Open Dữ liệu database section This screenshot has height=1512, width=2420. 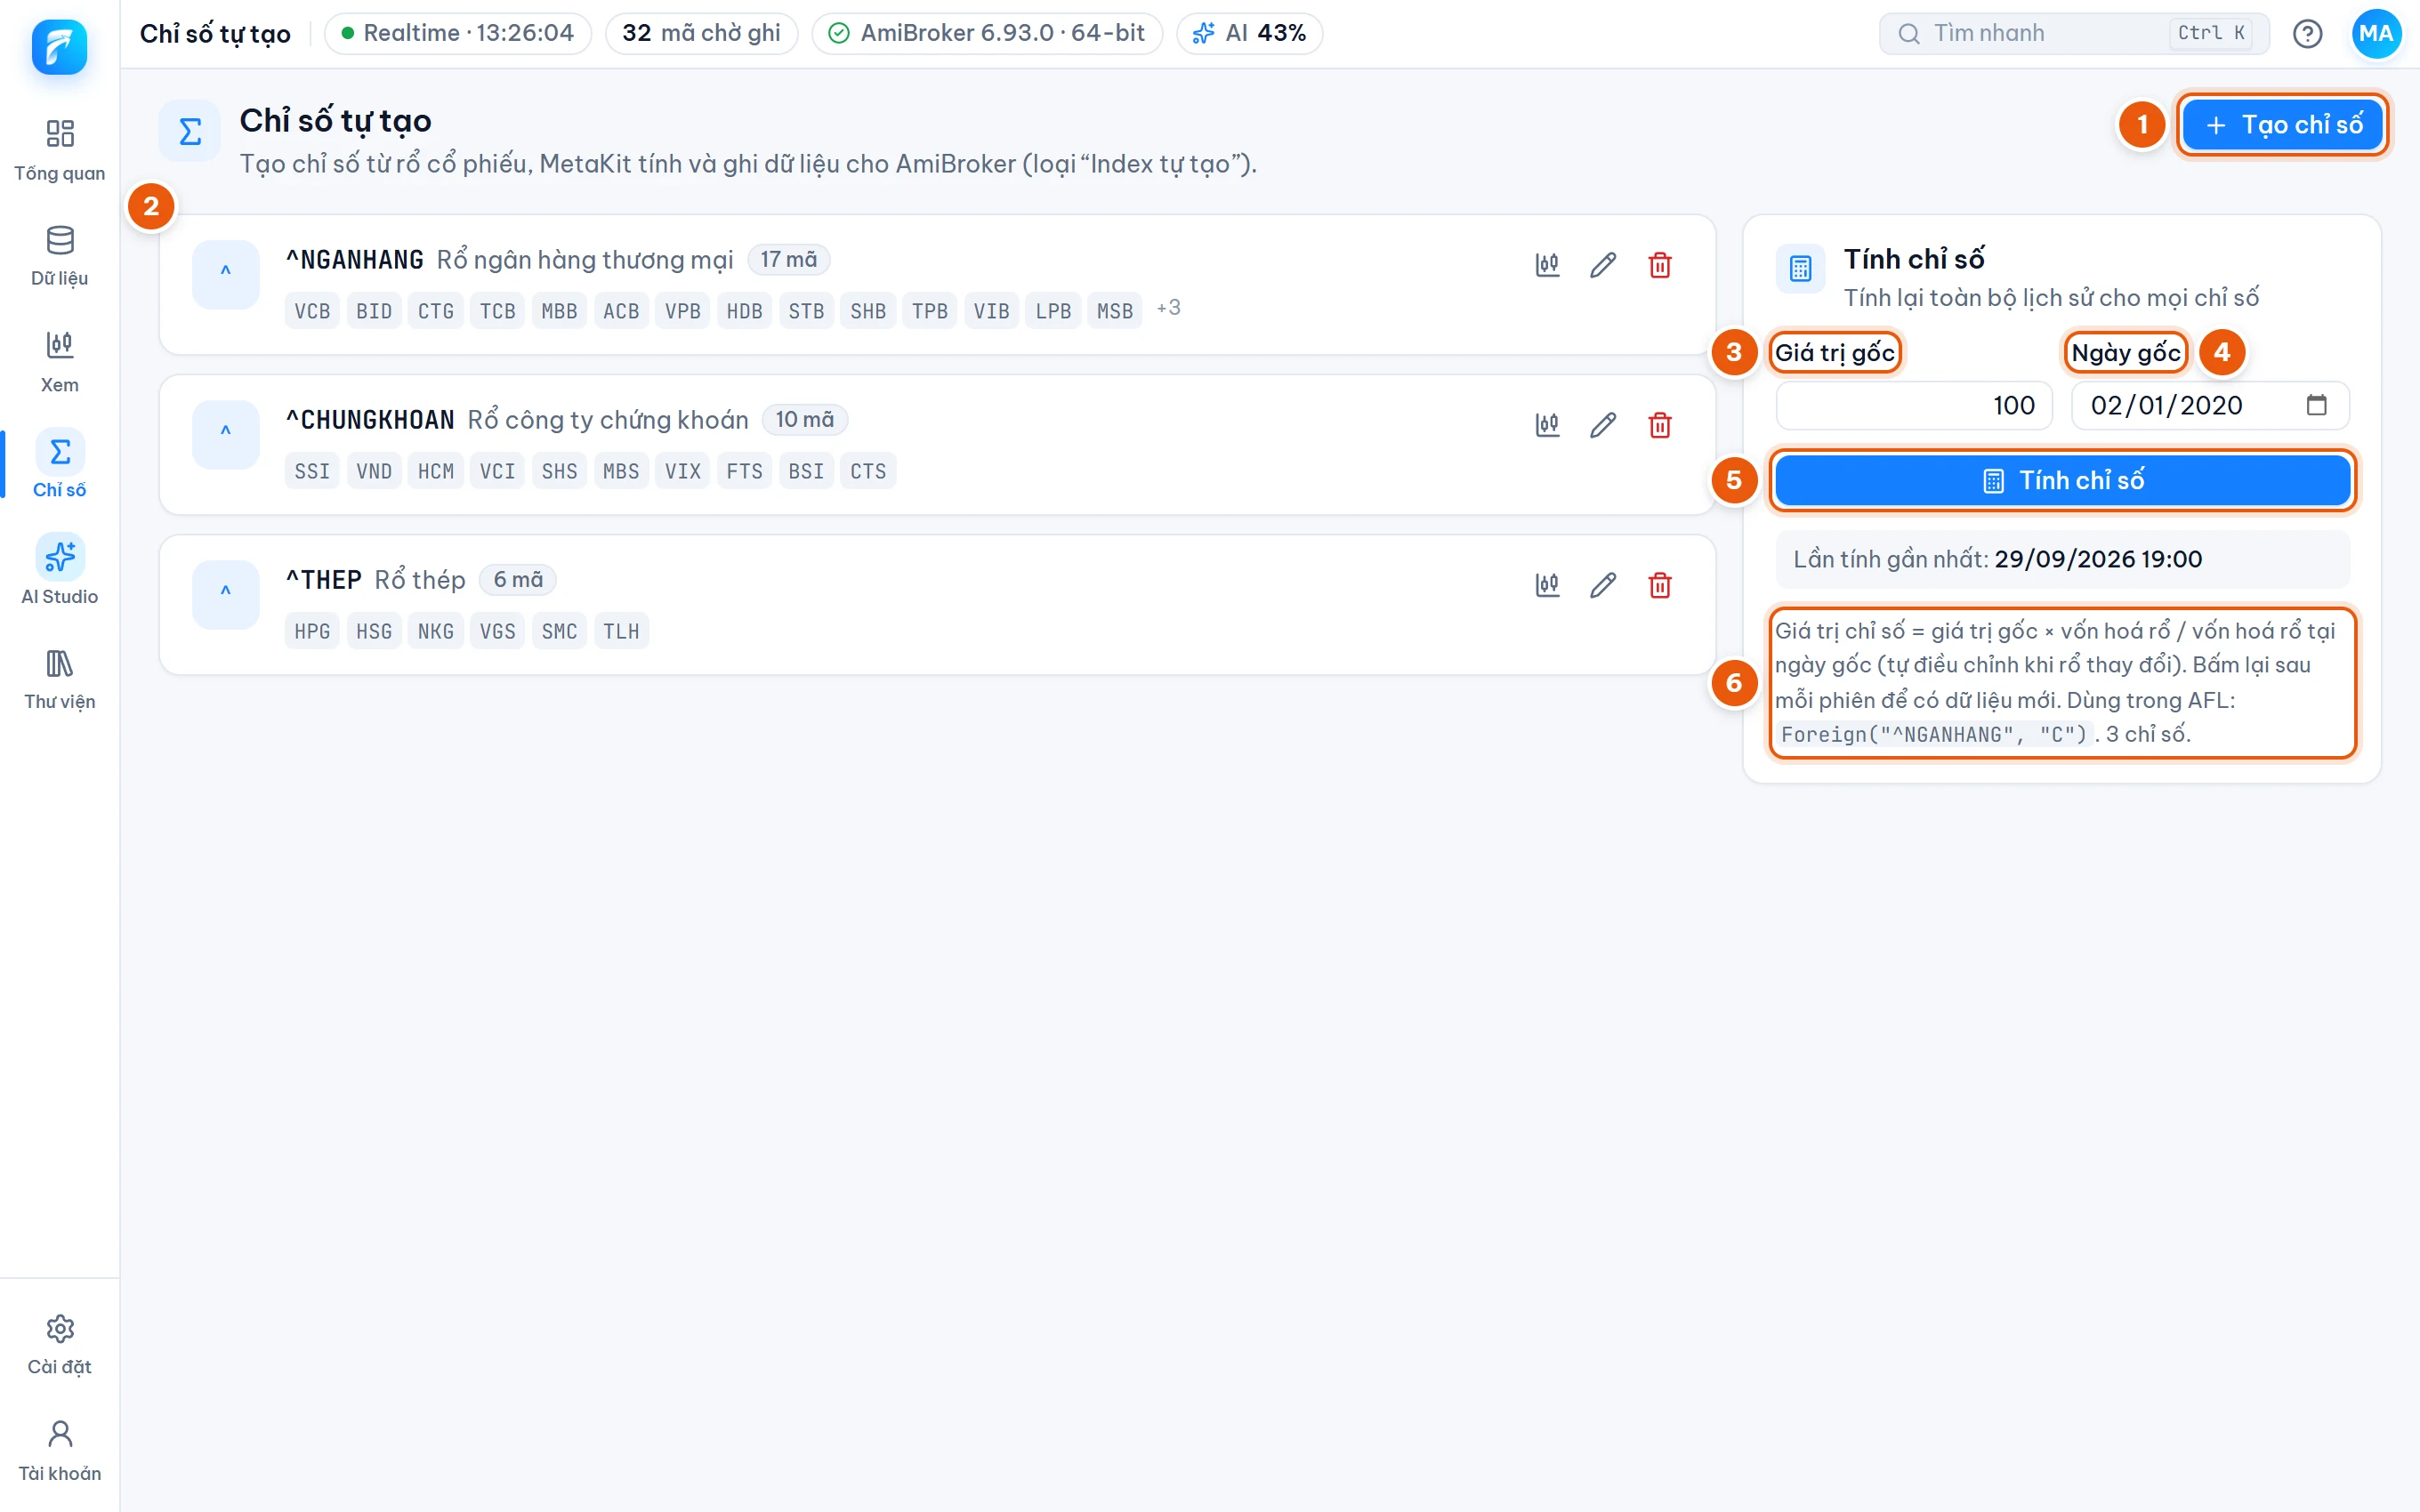click(59, 256)
